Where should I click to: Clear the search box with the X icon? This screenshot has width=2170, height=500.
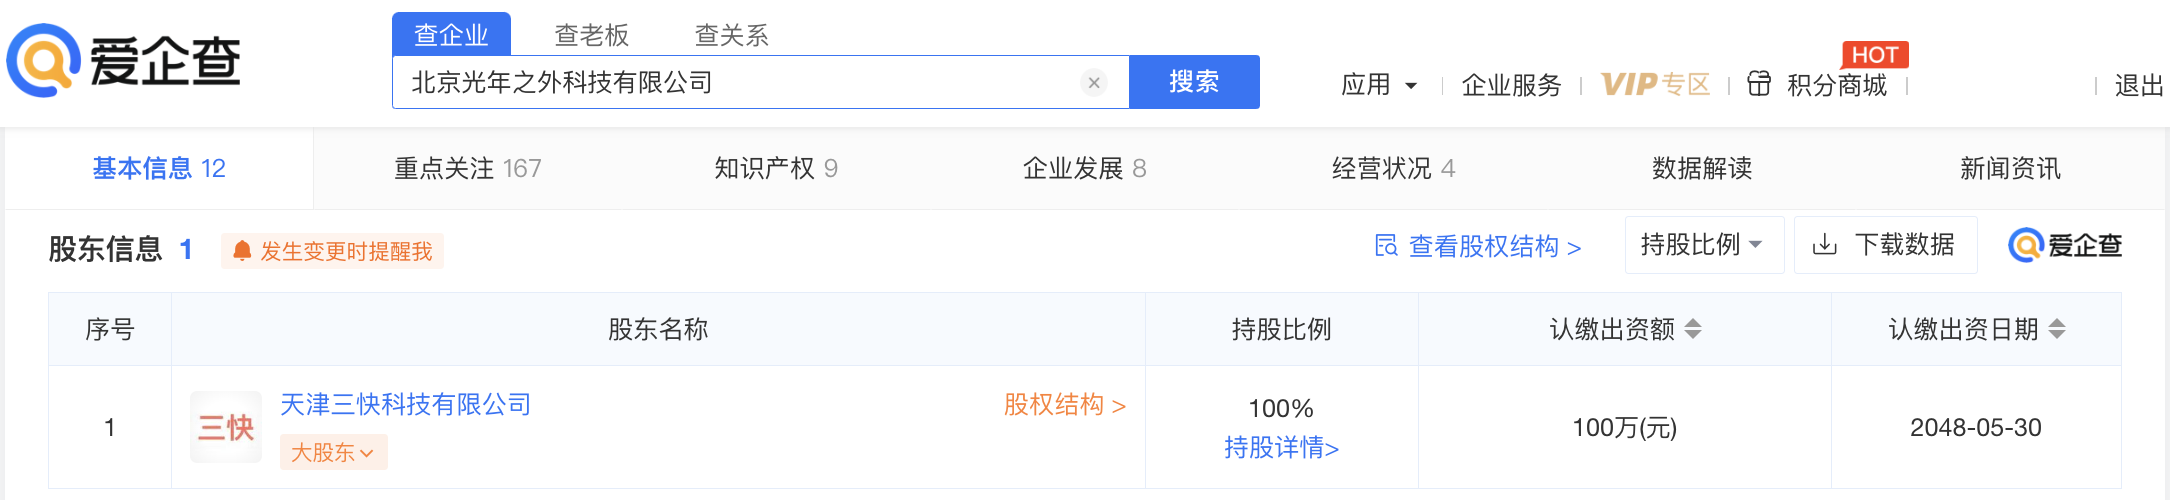(1094, 83)
